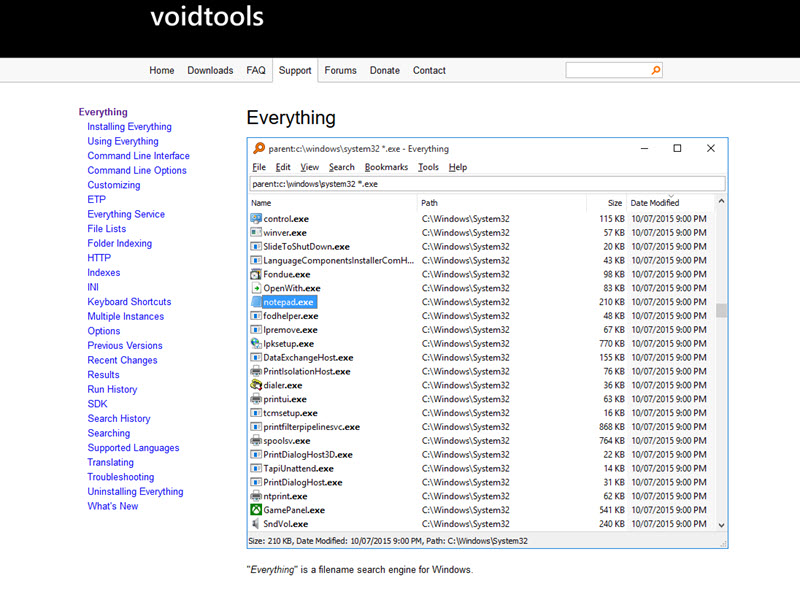This screenshot has height=608, width=800.
Task: Click the control.exe file icon
Action: pos(256,218)
